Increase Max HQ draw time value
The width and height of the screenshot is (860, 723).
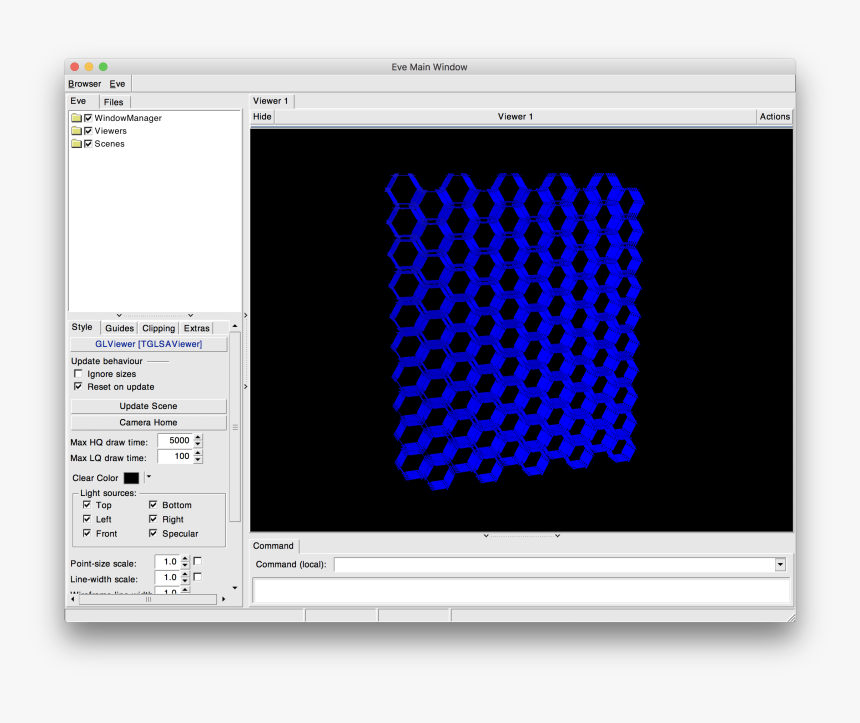tap(198, 437)
